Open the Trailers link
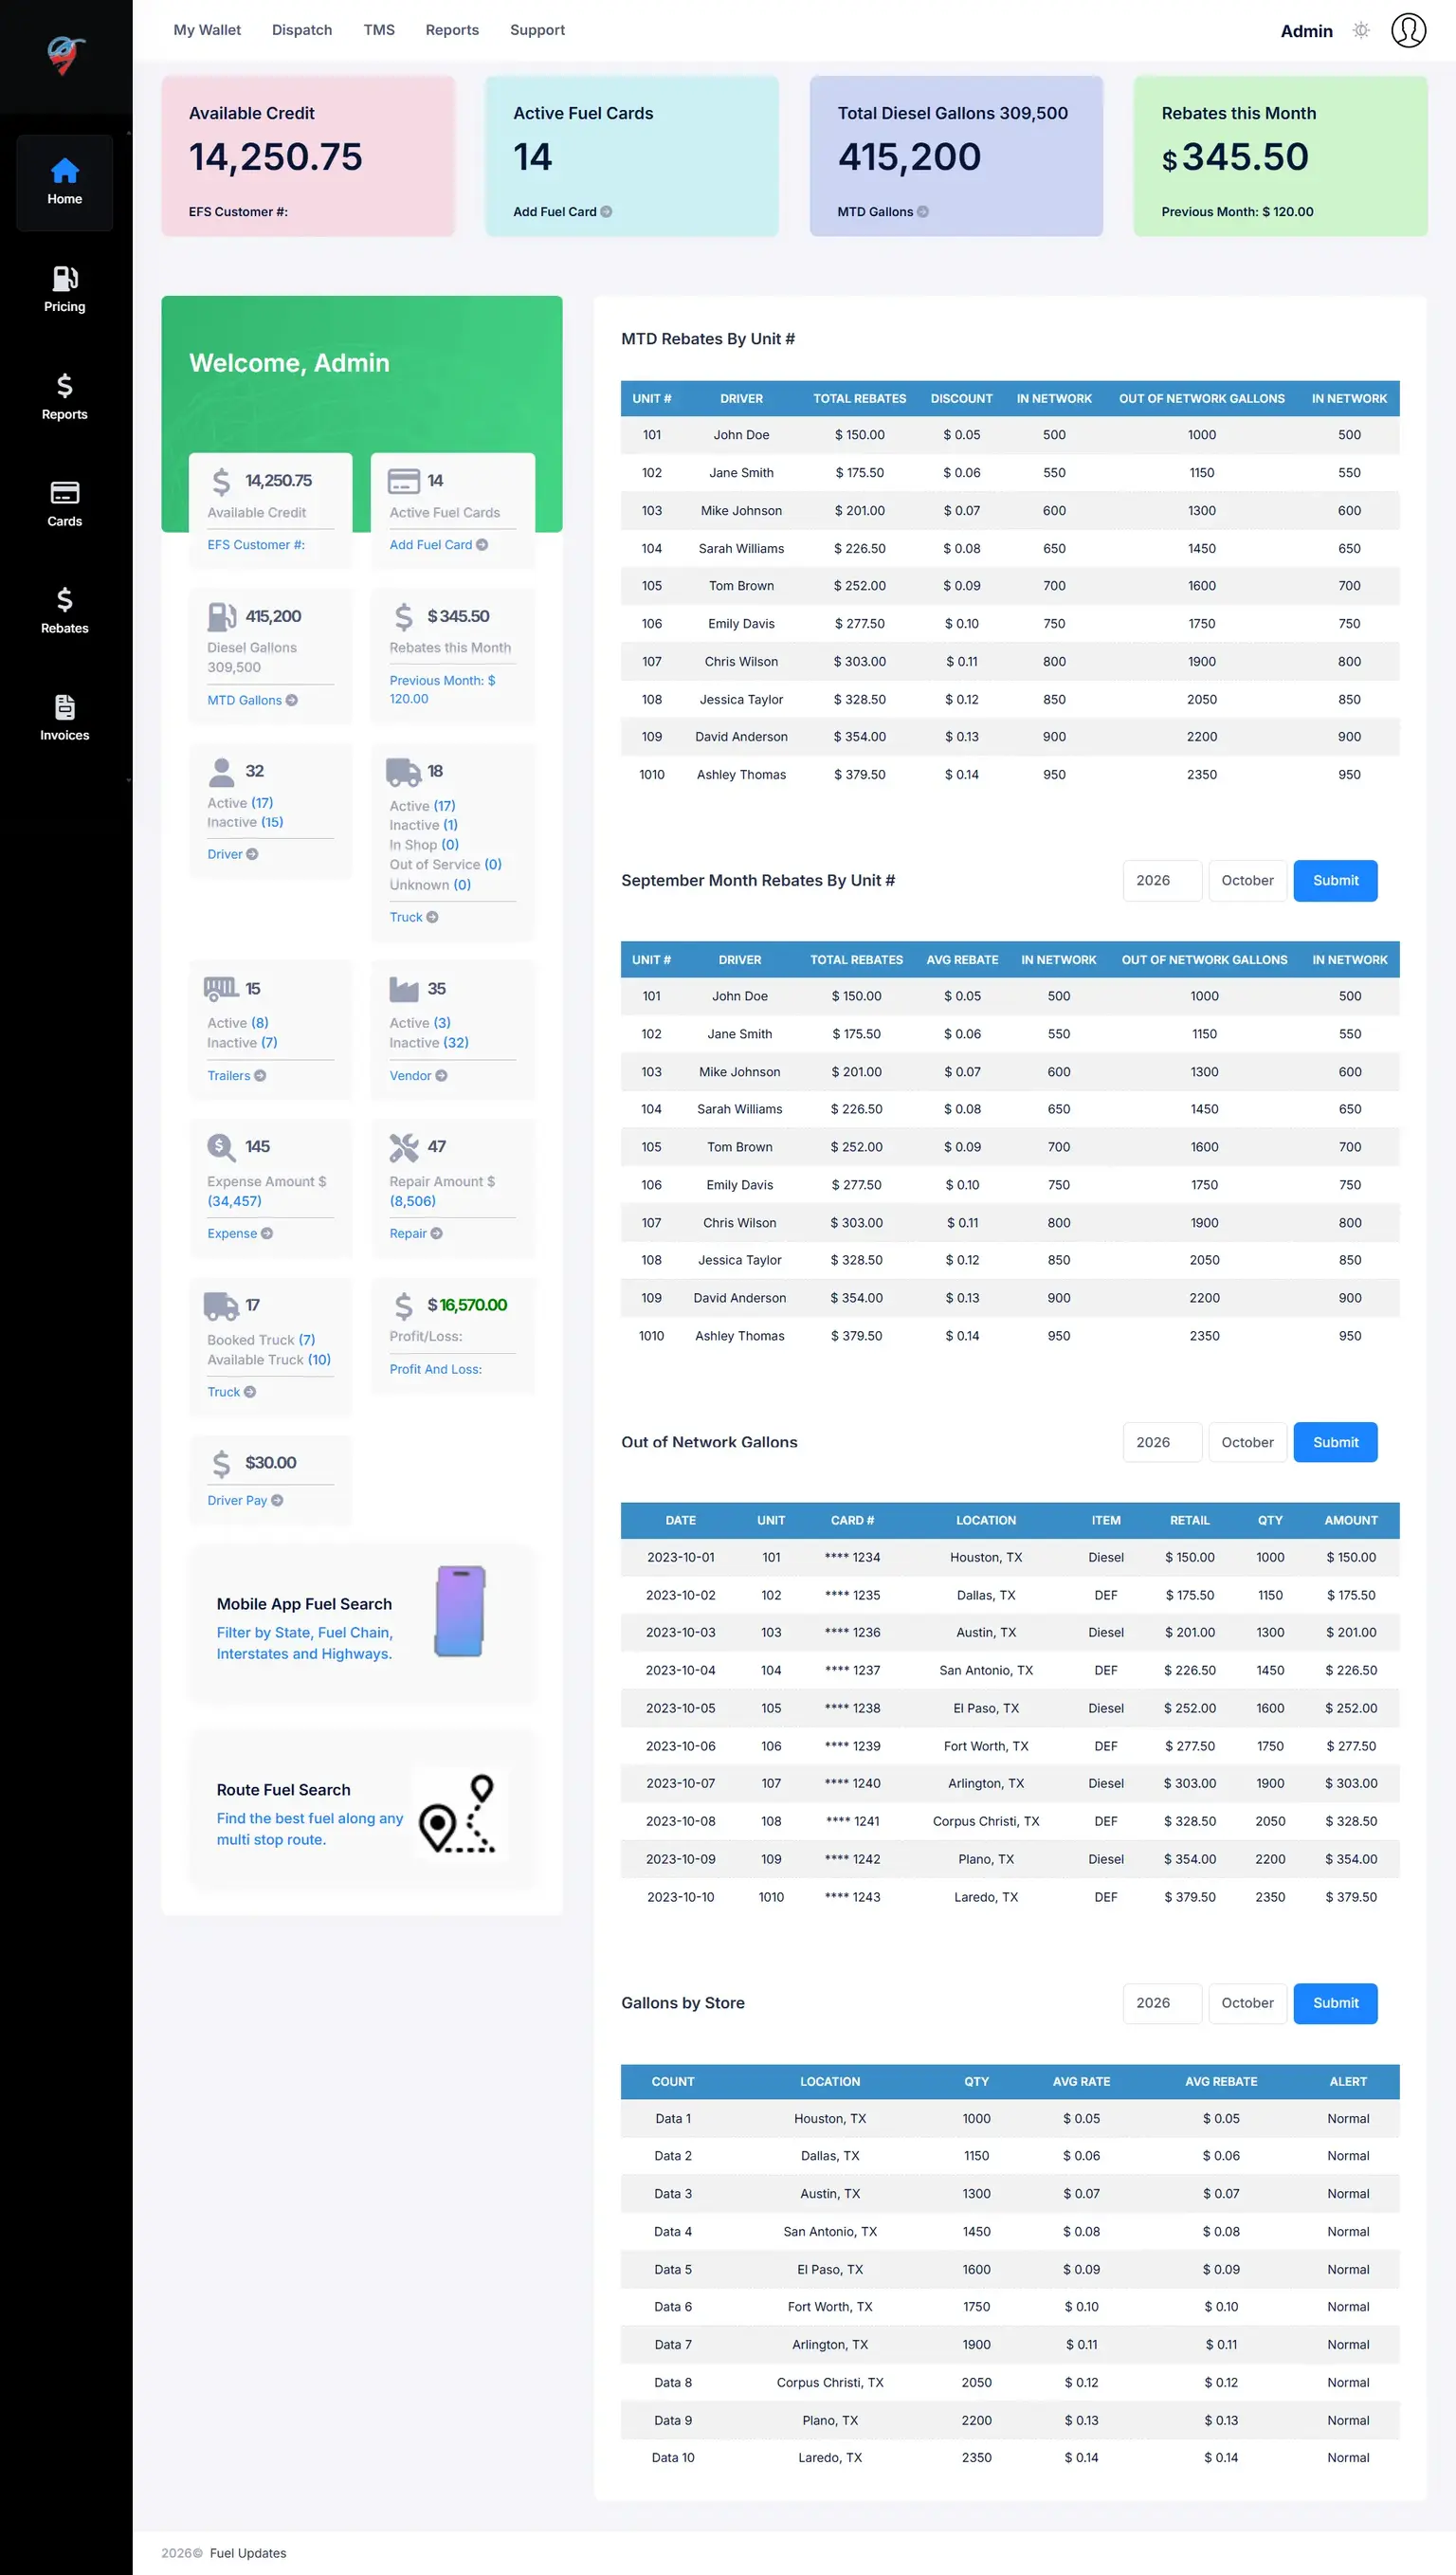This screenshot has height=2575, width=1456. 236,1076
